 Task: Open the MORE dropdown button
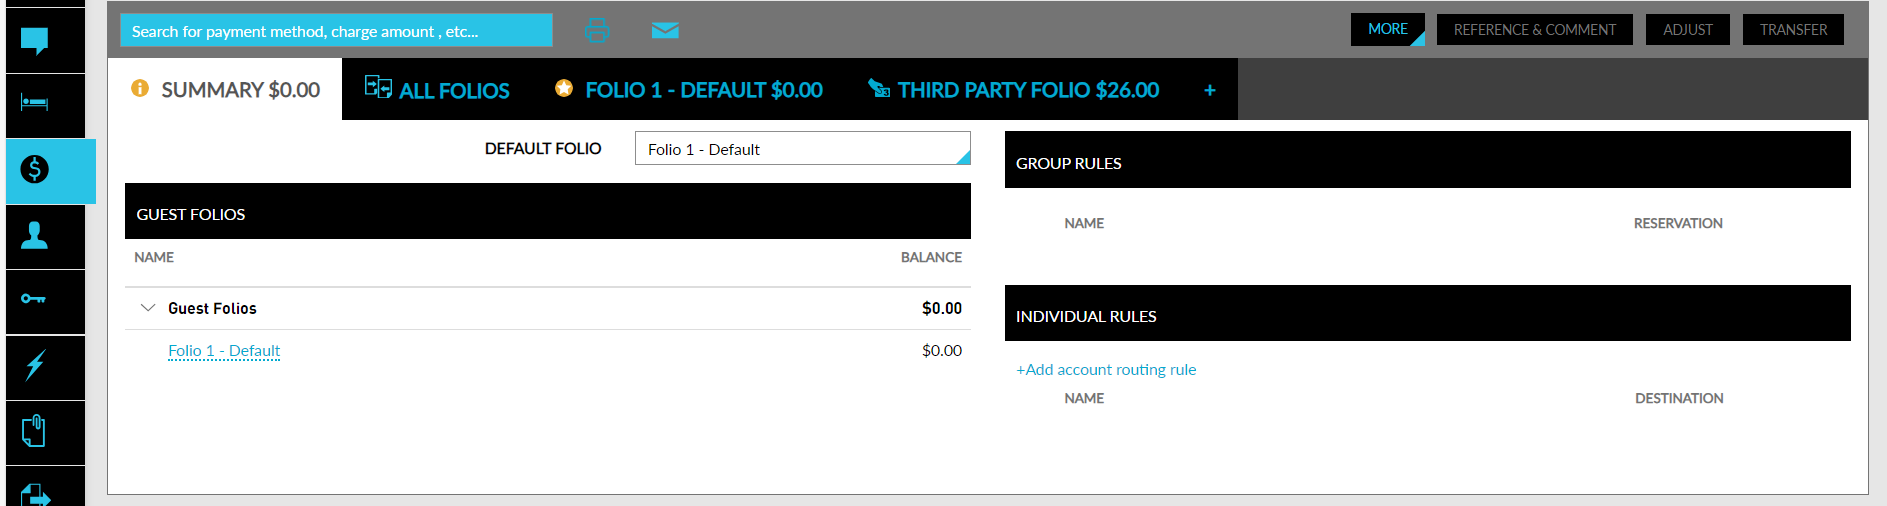coord(1388,30)
